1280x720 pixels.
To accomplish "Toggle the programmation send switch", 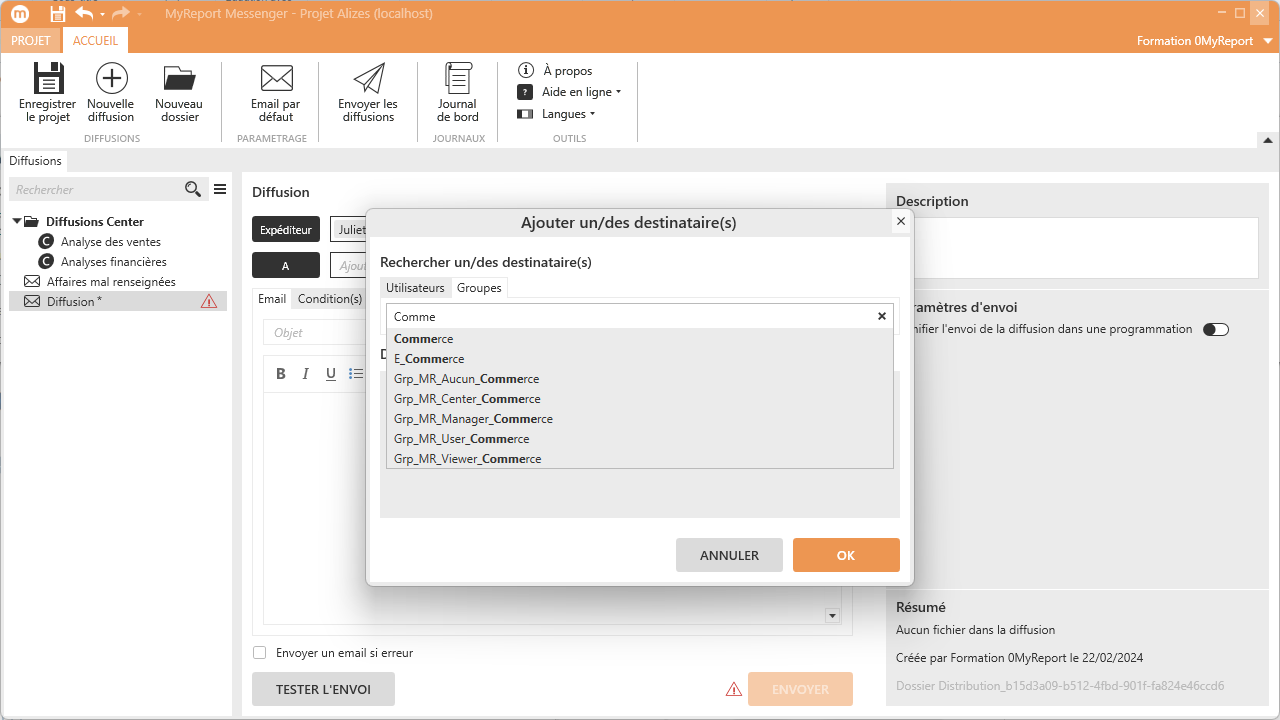I will pyautogui.click(x=1215, y=329).
